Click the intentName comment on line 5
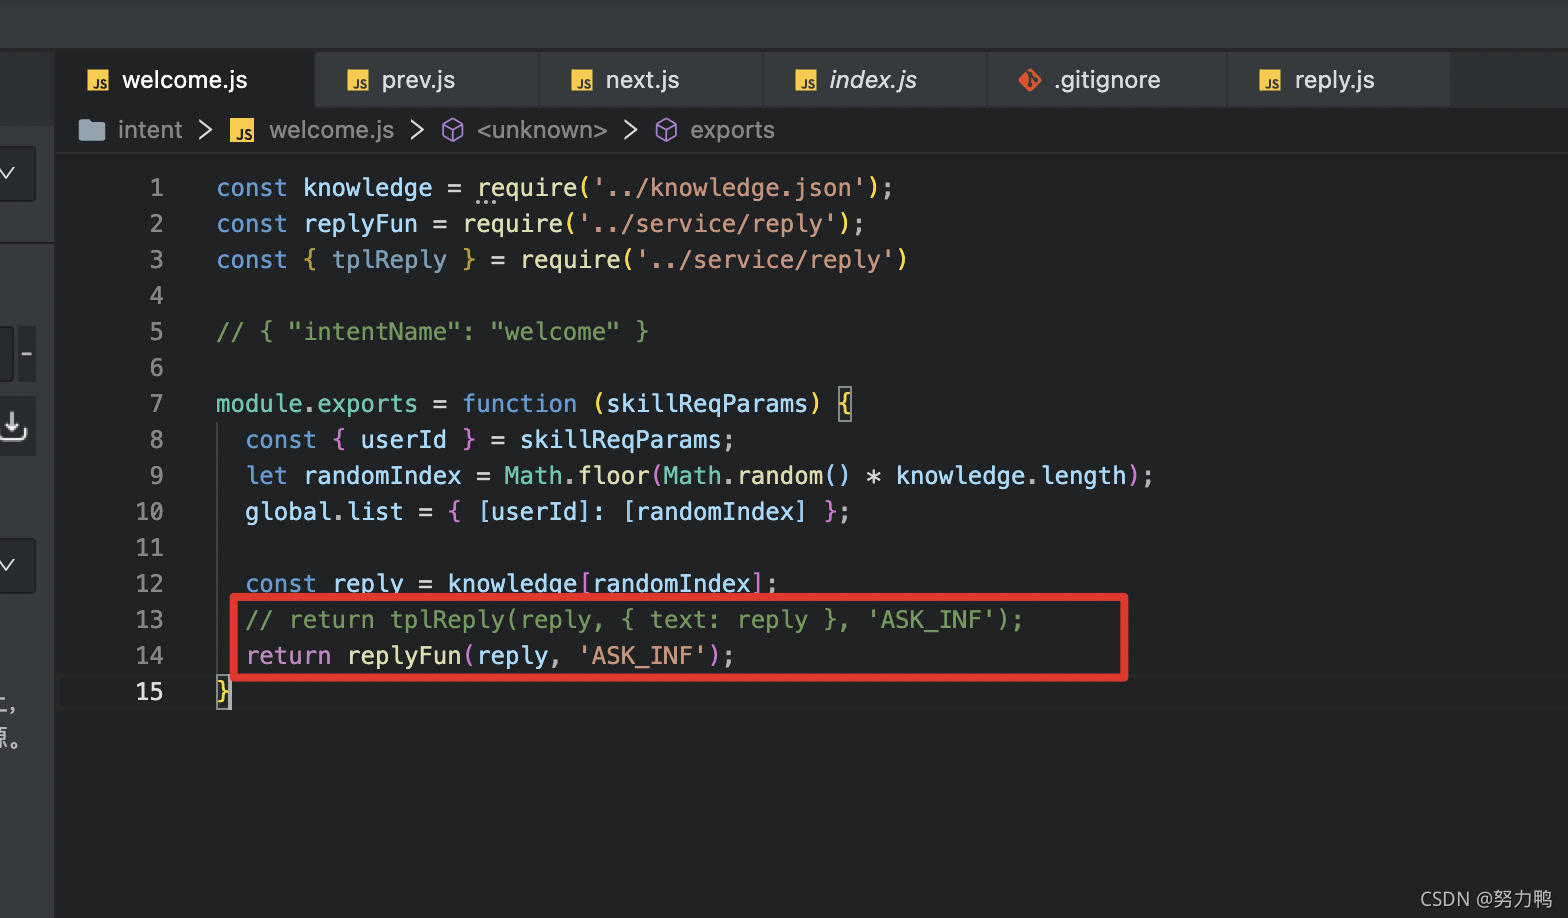The image size is (1568, 918). (433, 332)
